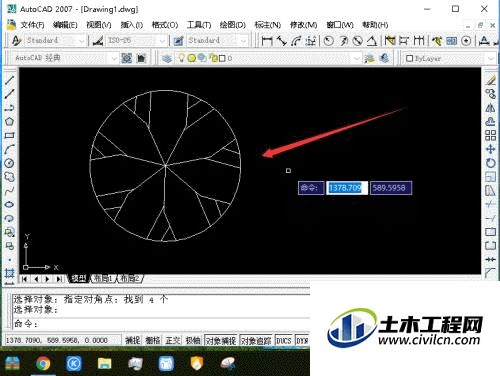Click the first-tab navigation arrow button
The height and width of the screenshot is (376, 500).
24,279
